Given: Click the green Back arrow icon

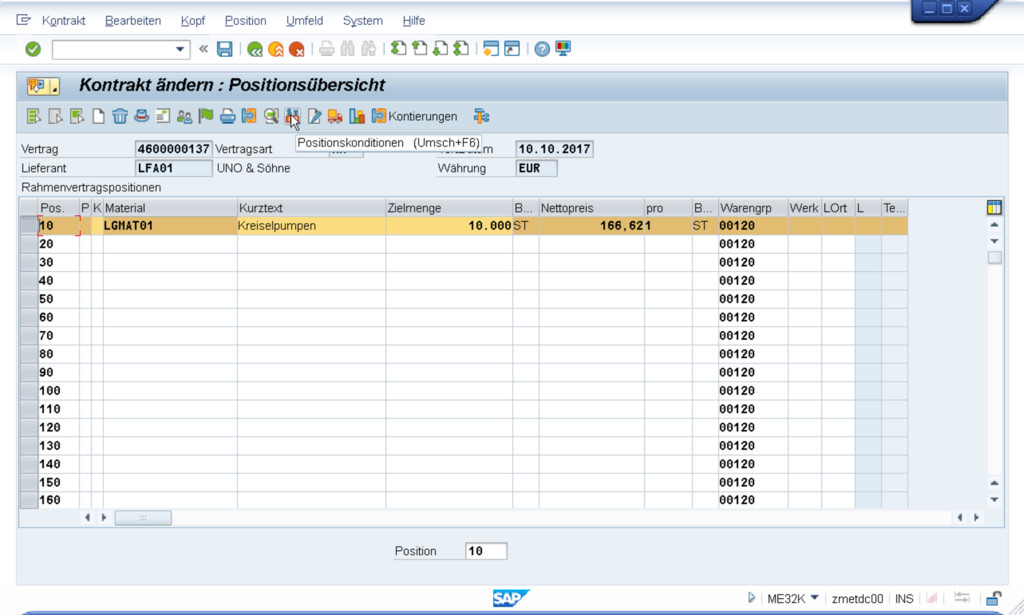Looking at the screenshot, I should (255, 49).
